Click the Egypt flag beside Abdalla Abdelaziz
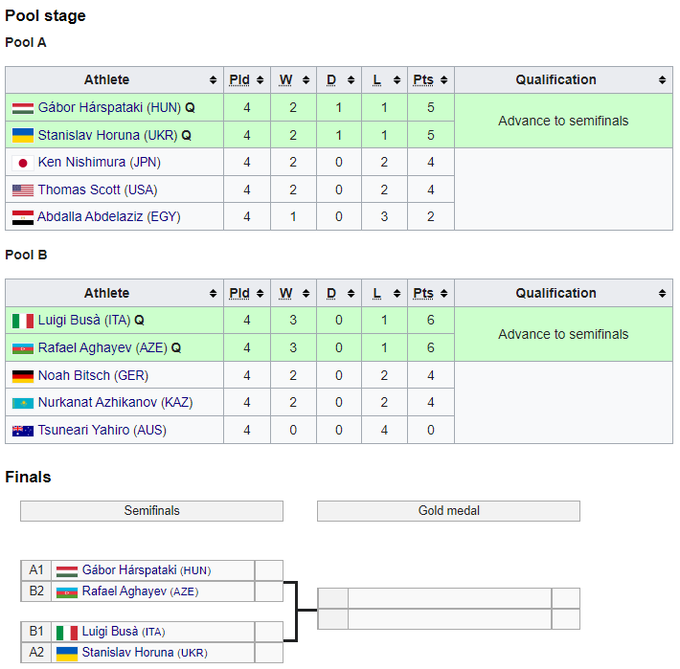The height and width of the screenshot is (669, 680). coord(22,217)
